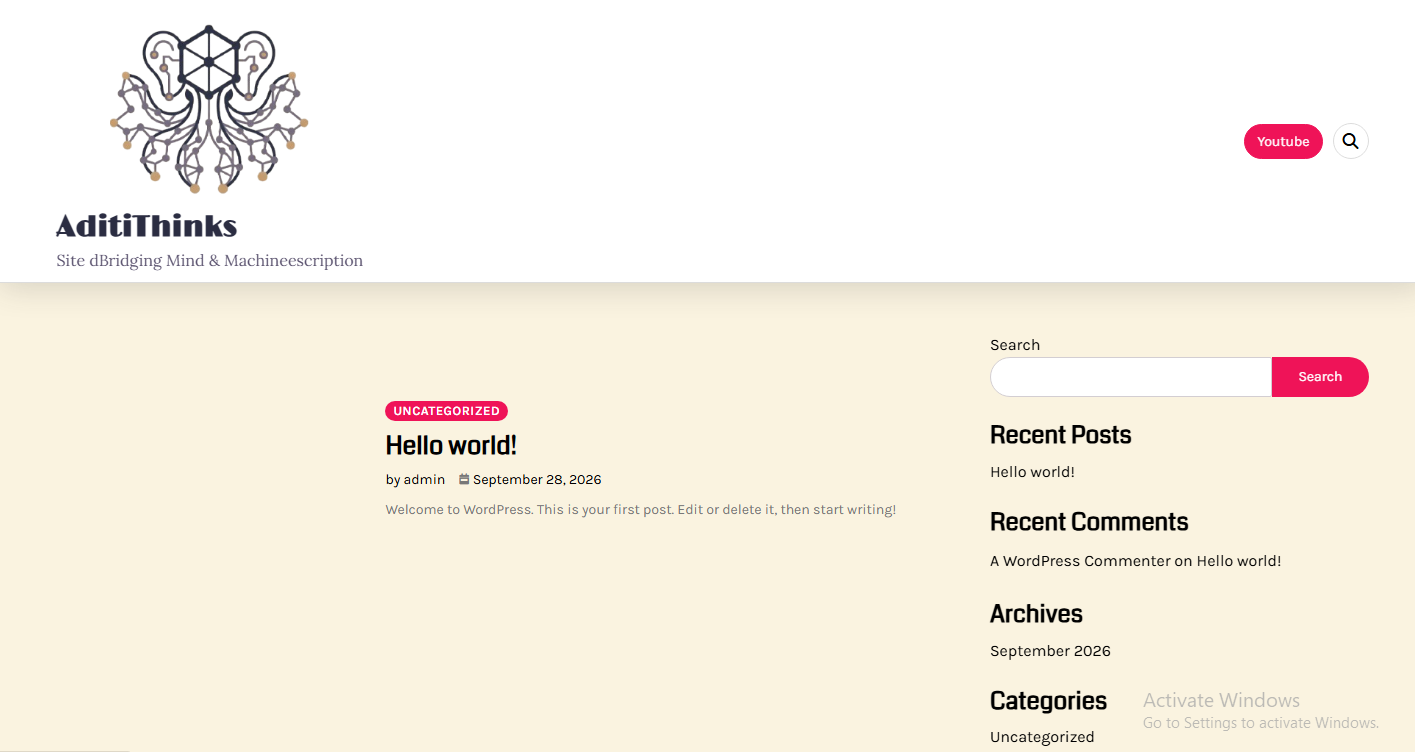1415x752 pixels.
Task: Open the AditiThinks site title link
Action: (x=147, y=226)
